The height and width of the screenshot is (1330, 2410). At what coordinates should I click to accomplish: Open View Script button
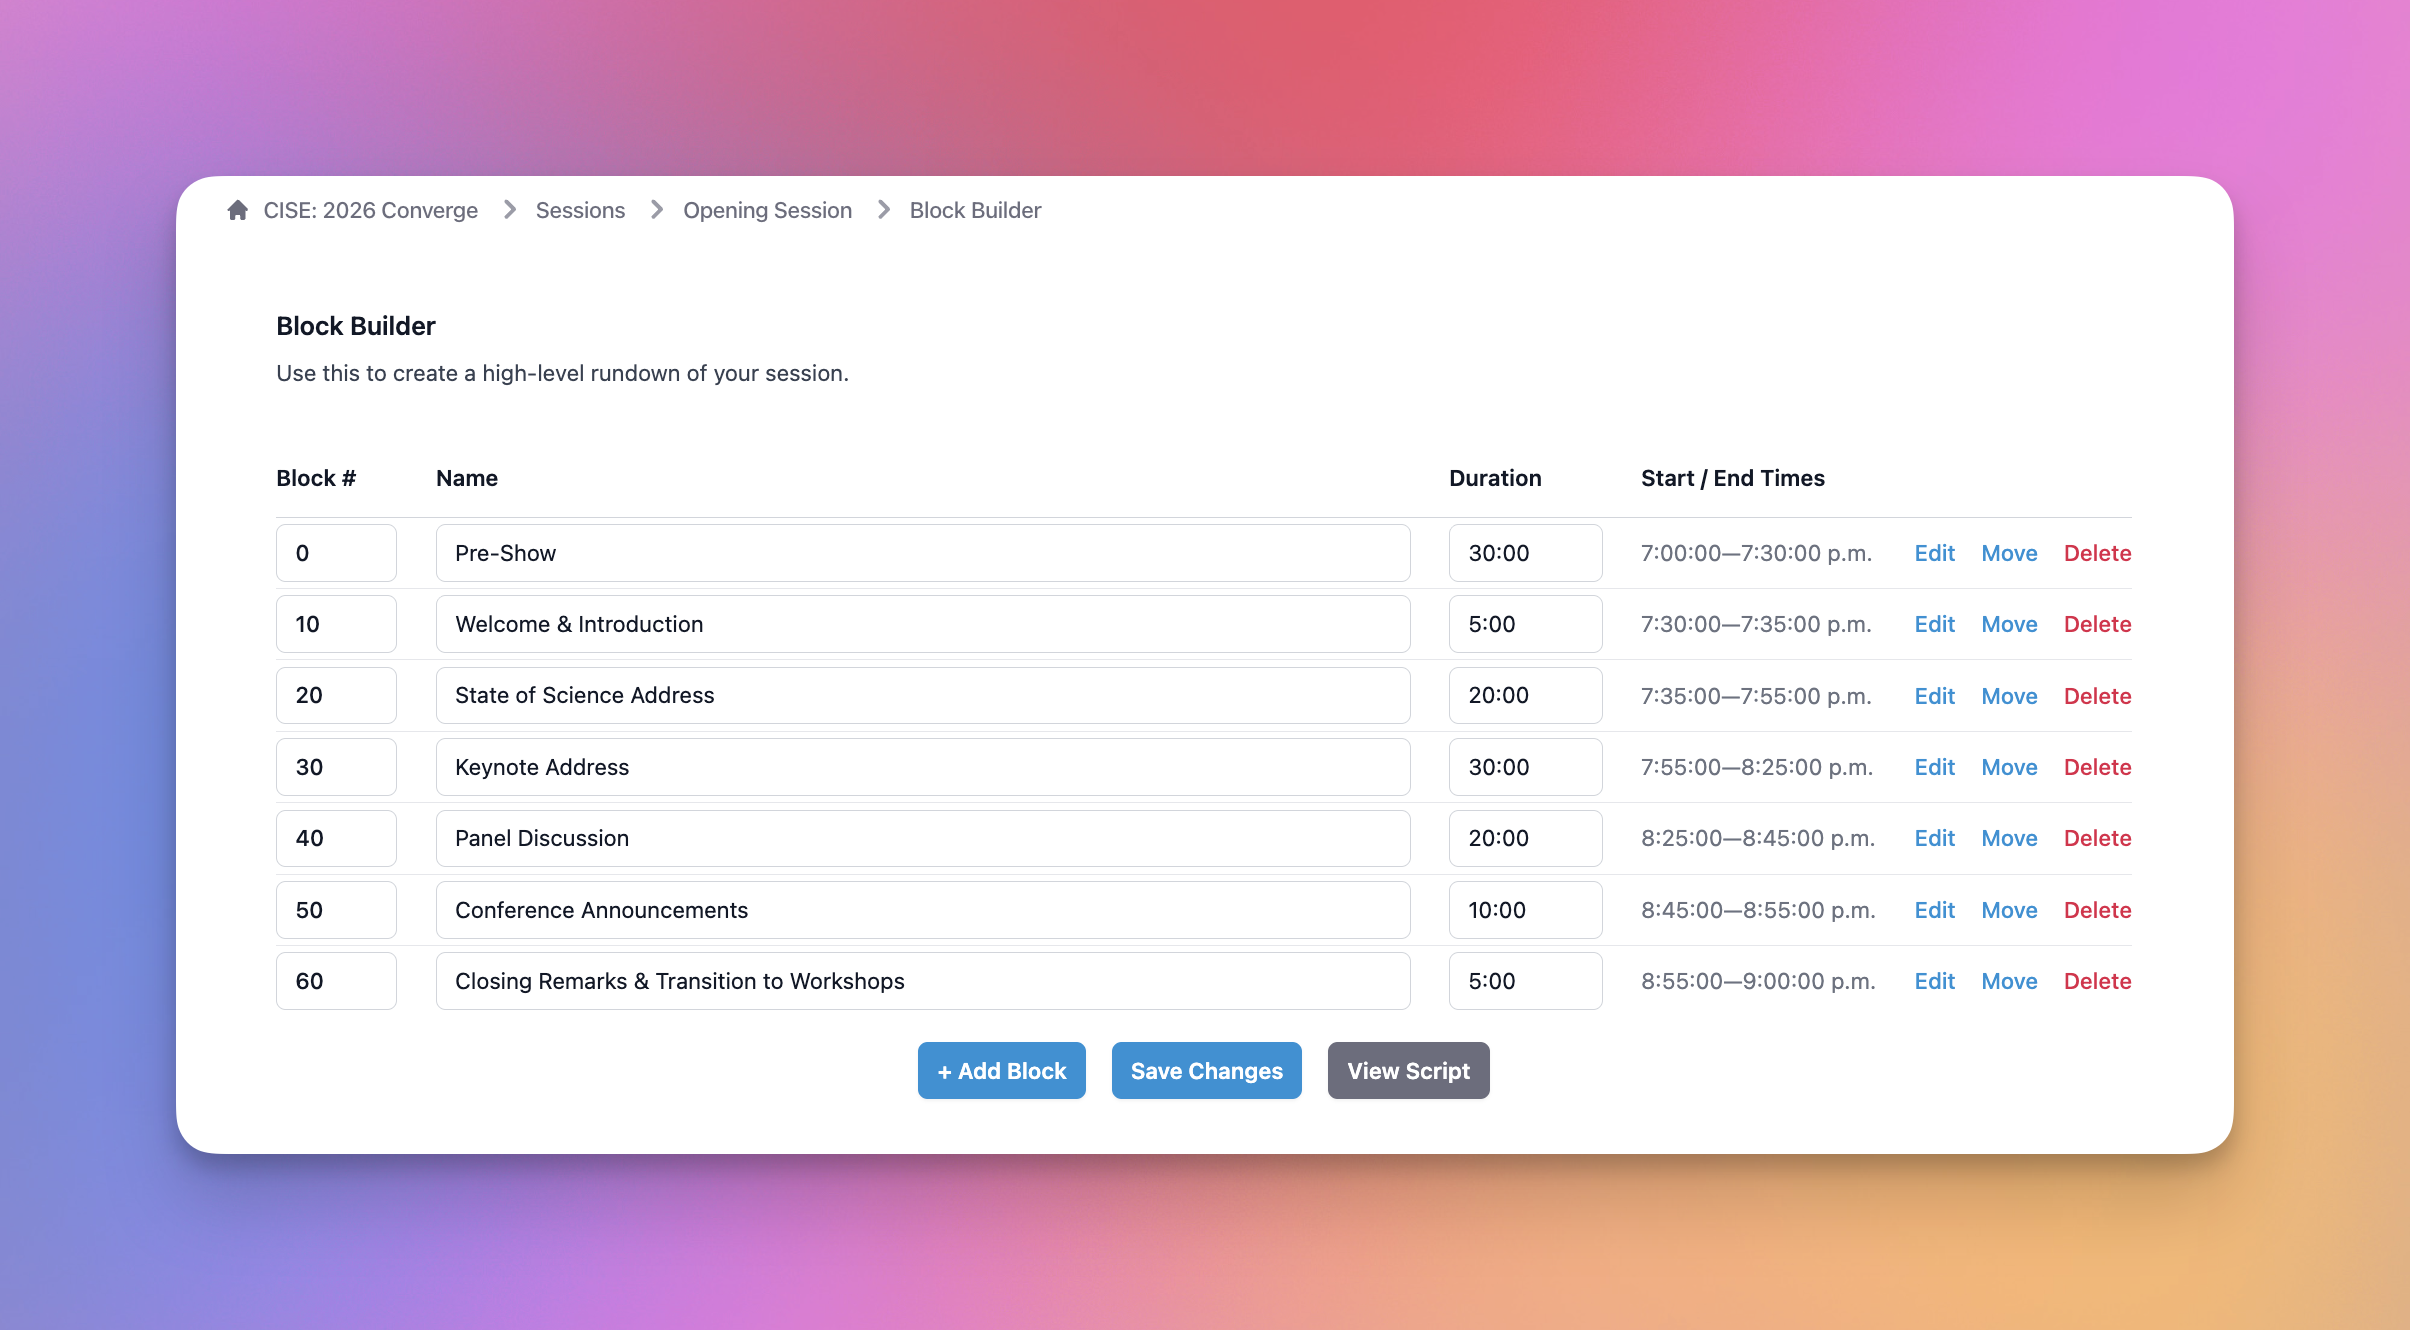coord(1408,1071)
